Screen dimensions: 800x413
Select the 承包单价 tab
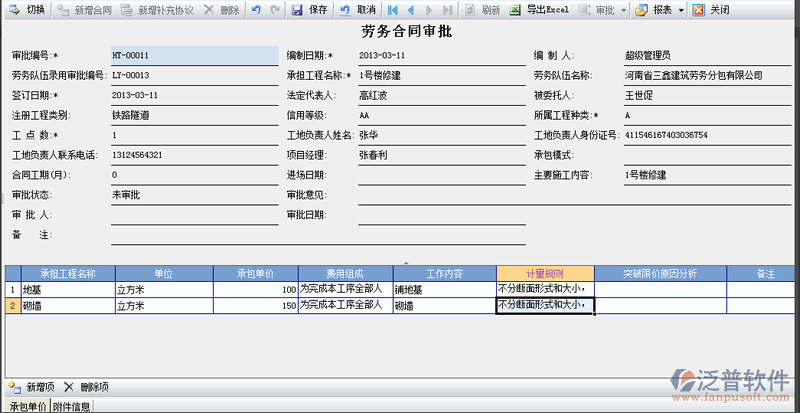click(x=24, y=406)
